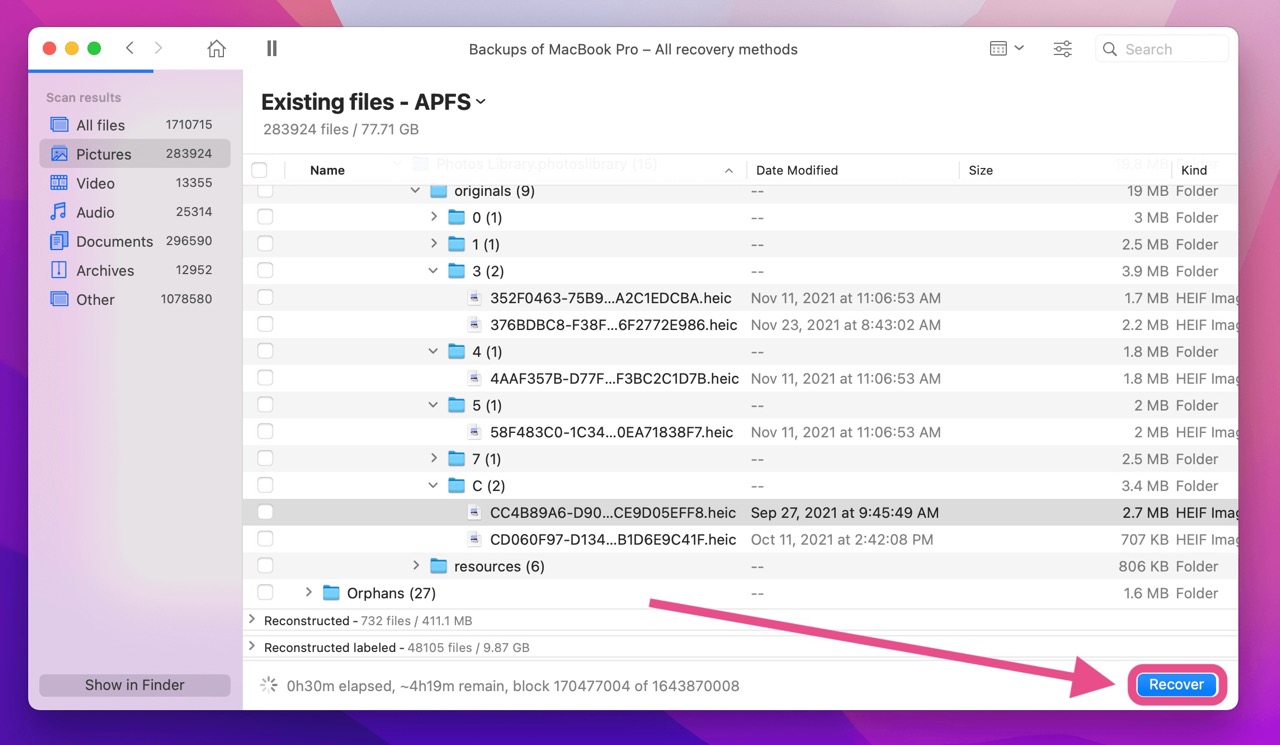Expand the Reconstructed labeled section
Image resolution: width=1280 pixels, height=745 pixels.
252,647
